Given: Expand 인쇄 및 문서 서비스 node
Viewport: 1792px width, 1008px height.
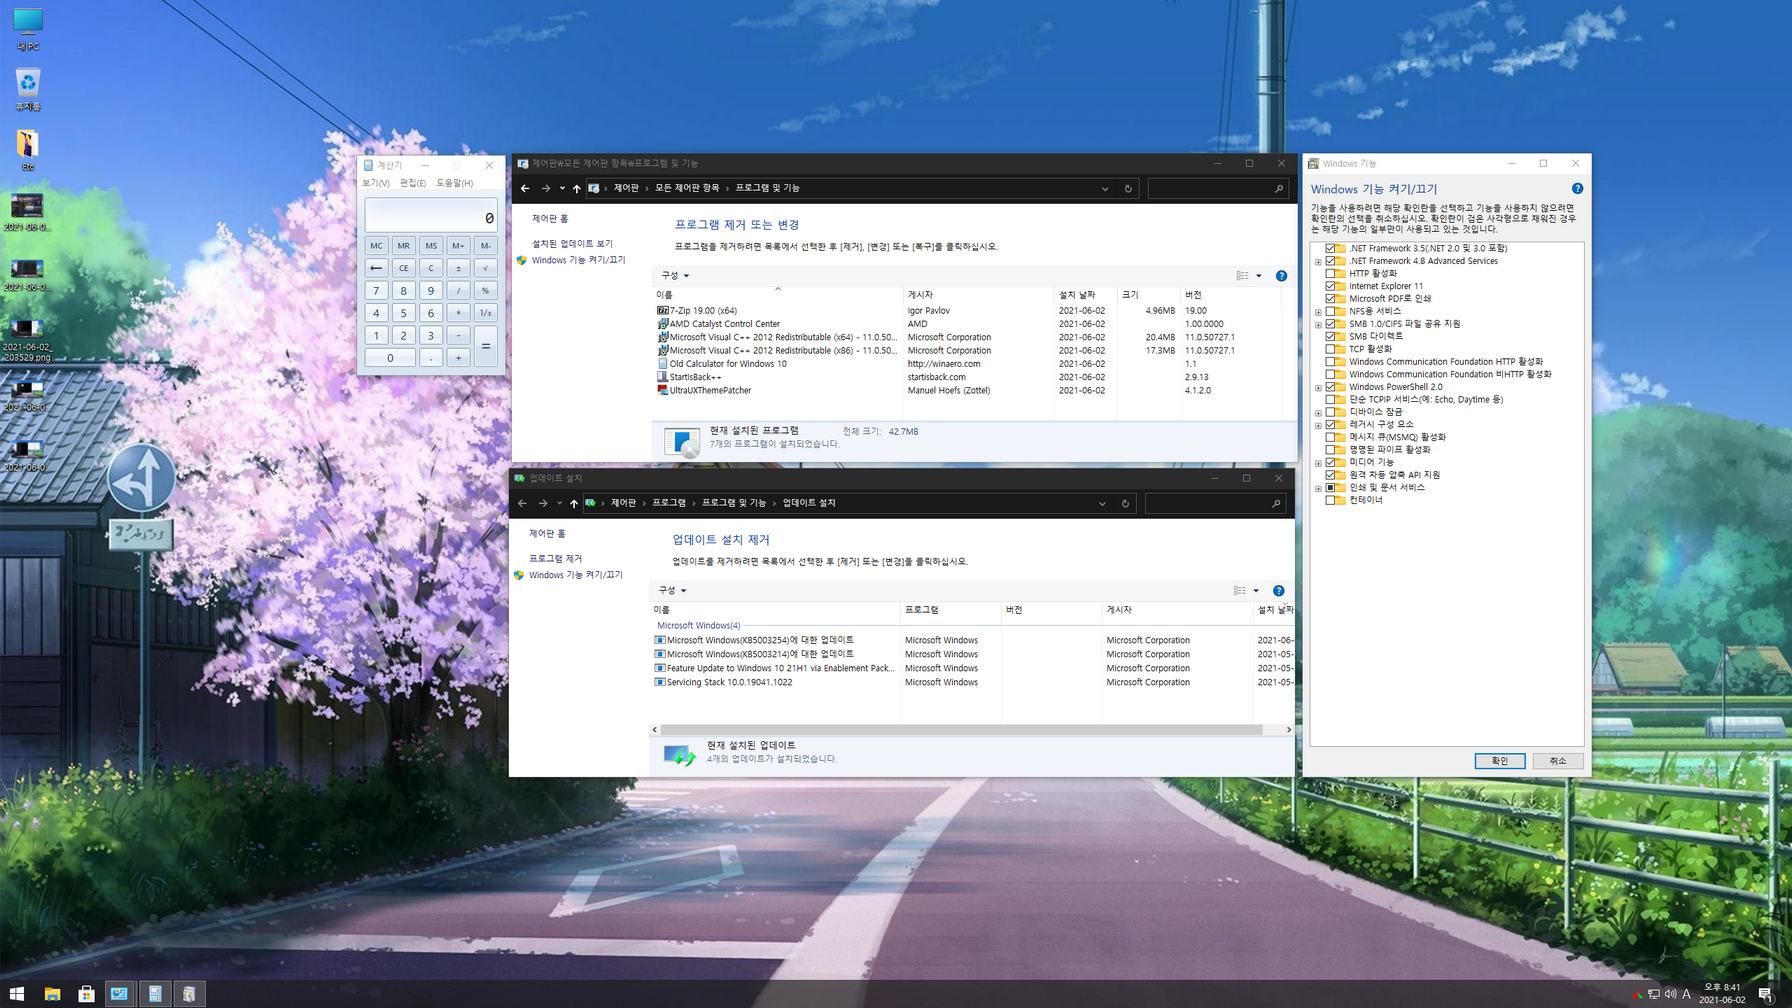Looking at the screenshot, I should coord(1318,488).
